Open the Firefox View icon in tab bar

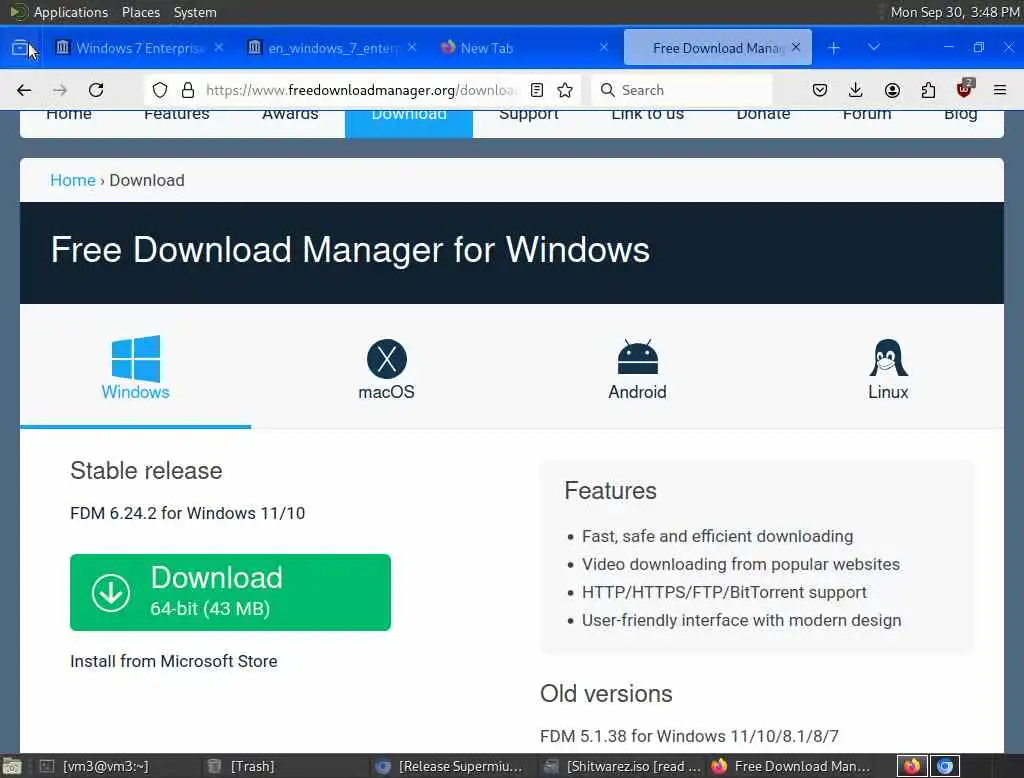[x=20, y=48]
